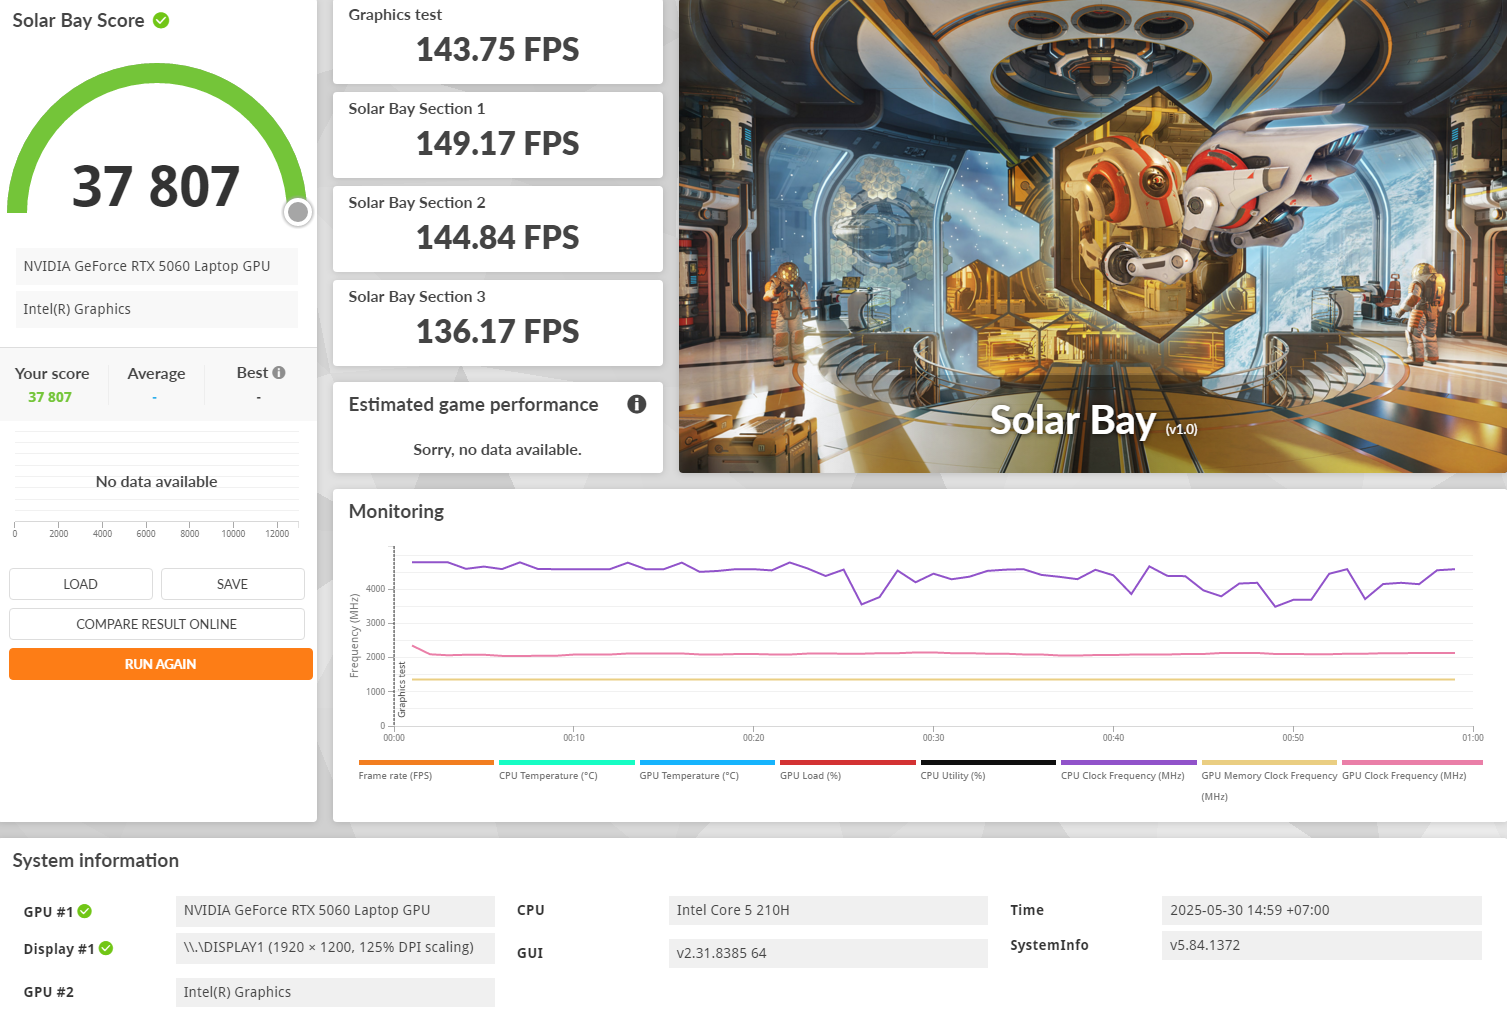Toggle the GPU Clock Frequency (MHz) legend entry
Screen dimensions: 1507x1020
1412,769
